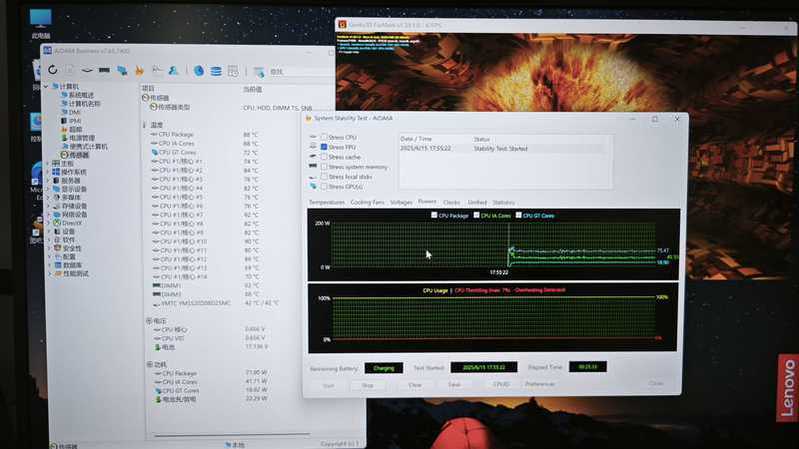This screenshot has width=799, height=449.
Task: Click the refresh icon in AIDA64 toolbar
Action: tap(52, 70)
